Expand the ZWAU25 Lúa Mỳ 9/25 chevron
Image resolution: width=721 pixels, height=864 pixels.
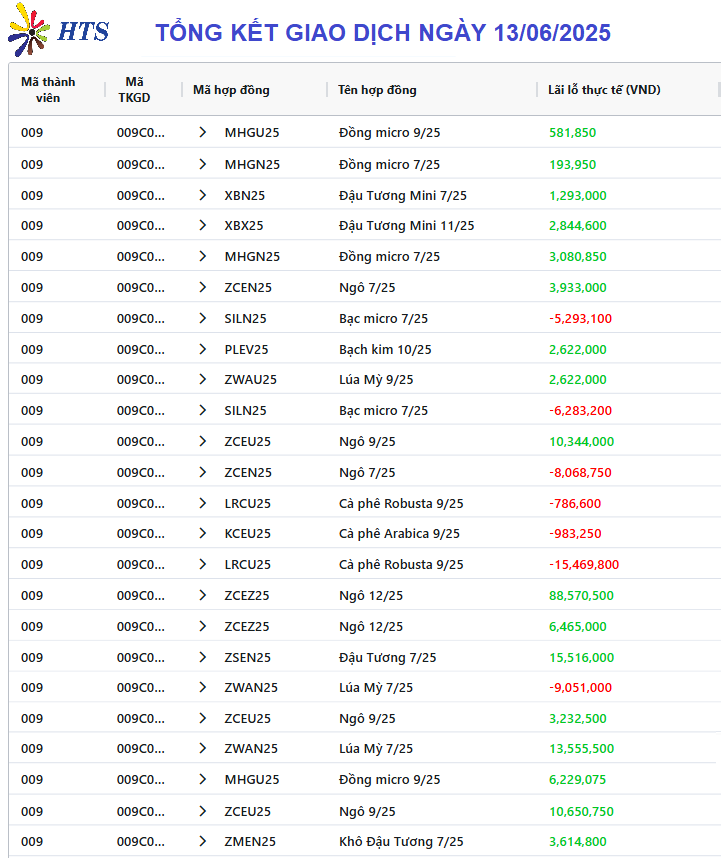coord(203,379)
